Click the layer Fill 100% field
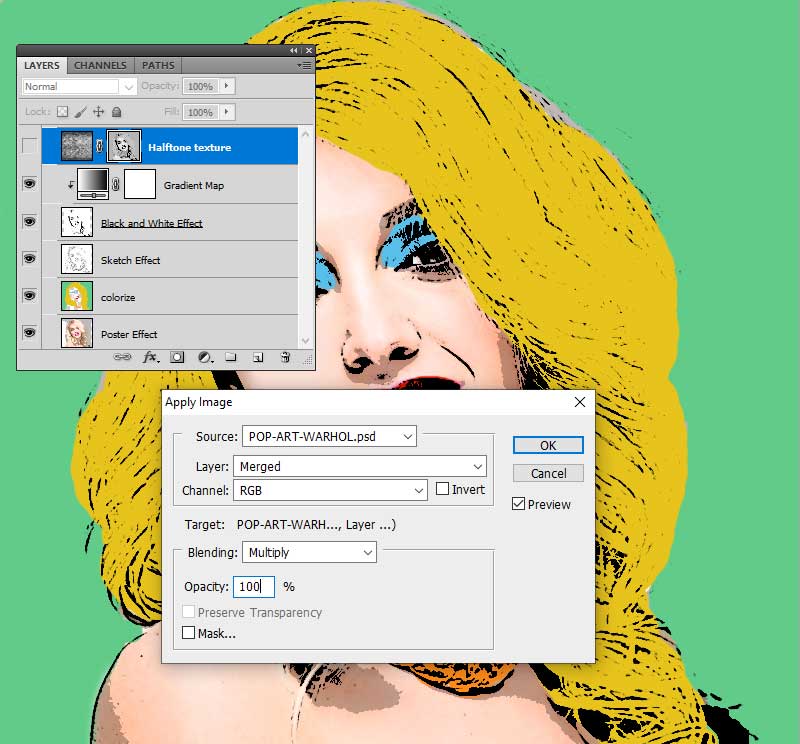This screenshot has height=744, width=800. tap(201, 112)
